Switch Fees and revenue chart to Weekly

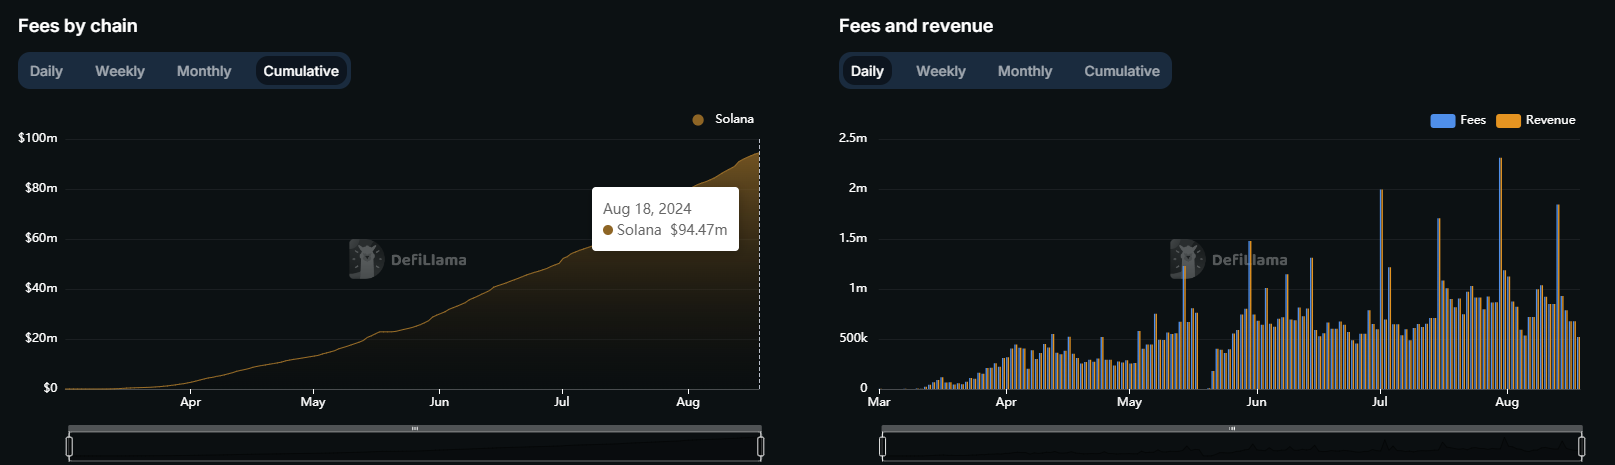click(941, 71)
